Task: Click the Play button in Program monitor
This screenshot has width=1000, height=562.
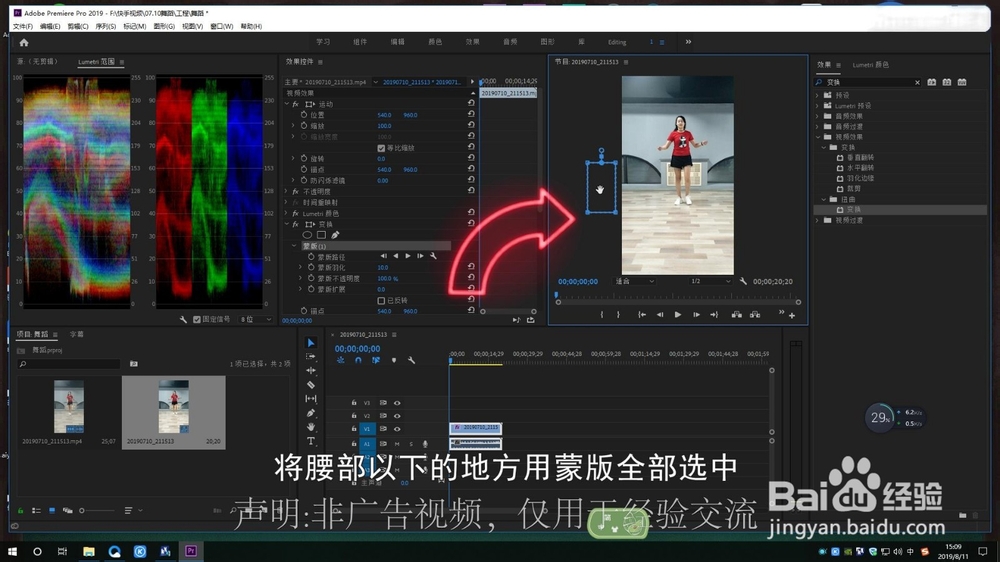Action: click(x=677, y=314)
